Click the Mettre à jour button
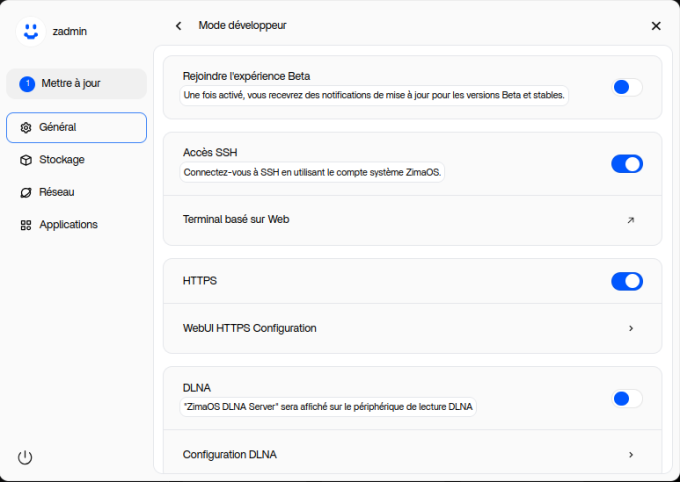Screen dimensions: 680x482 (x=76, y=84)
